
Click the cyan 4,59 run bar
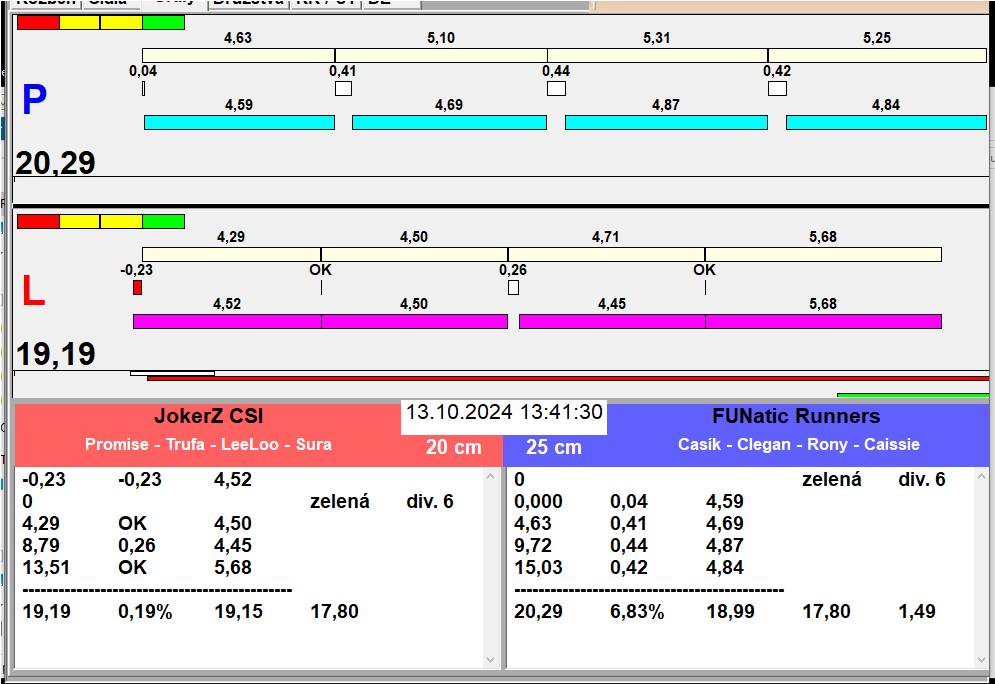click(239, 122)
